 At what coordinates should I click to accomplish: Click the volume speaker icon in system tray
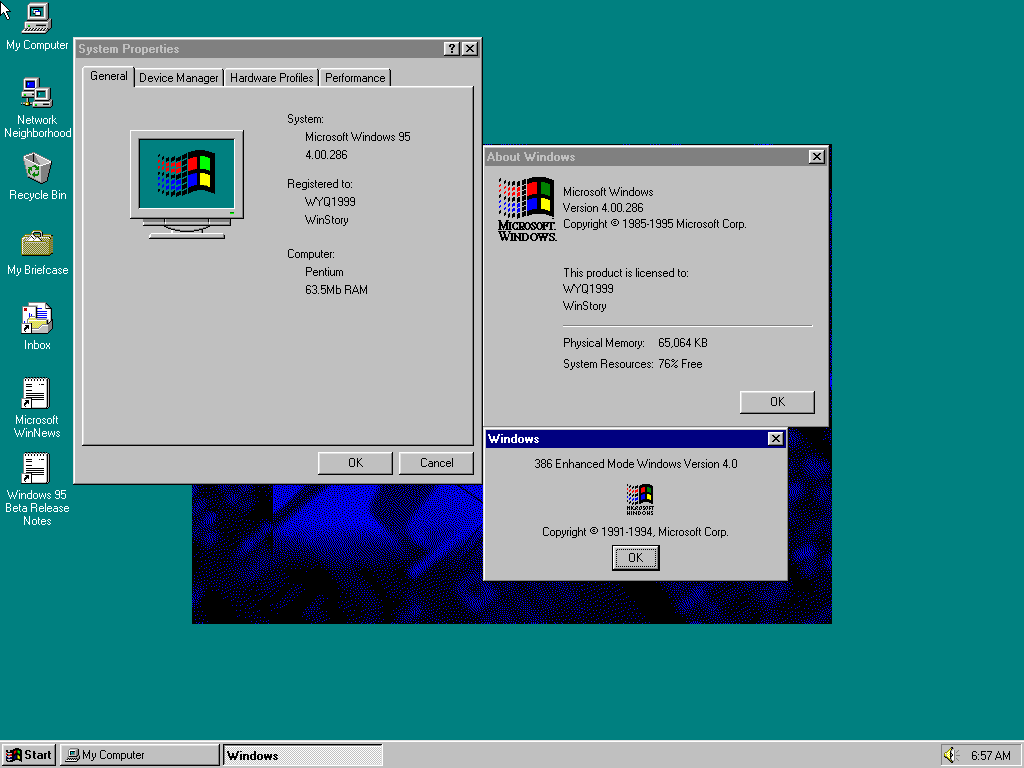(950, 755)
